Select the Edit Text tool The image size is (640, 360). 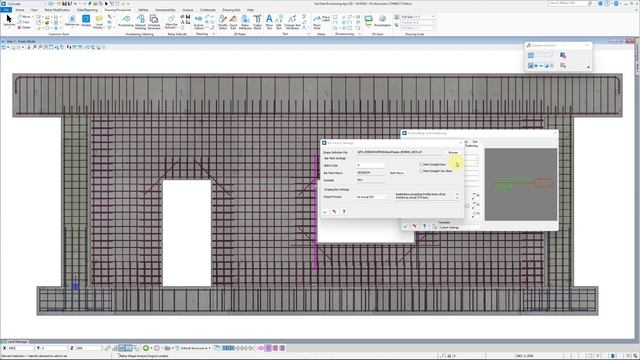[279, 22]
